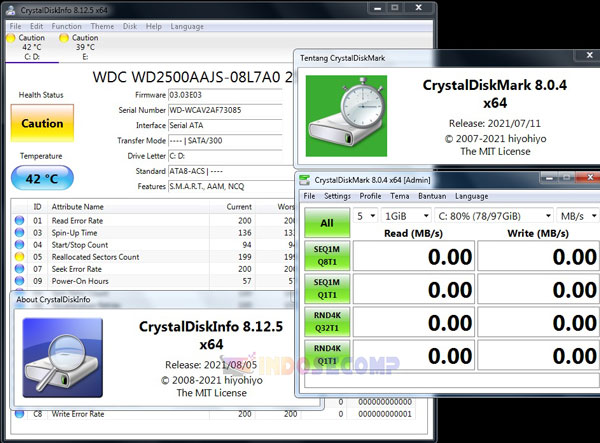Run the RND4K Q1T1 test
The image size is (600, 443).
pos(327,355)
